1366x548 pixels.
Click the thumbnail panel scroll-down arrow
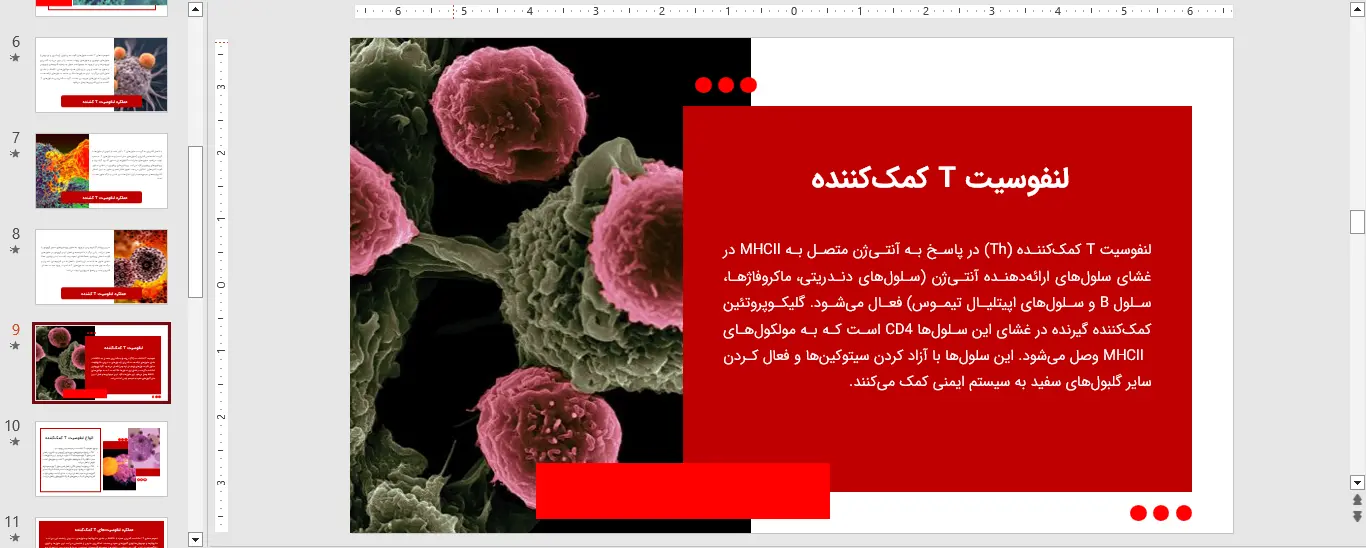tap(195, 540)
